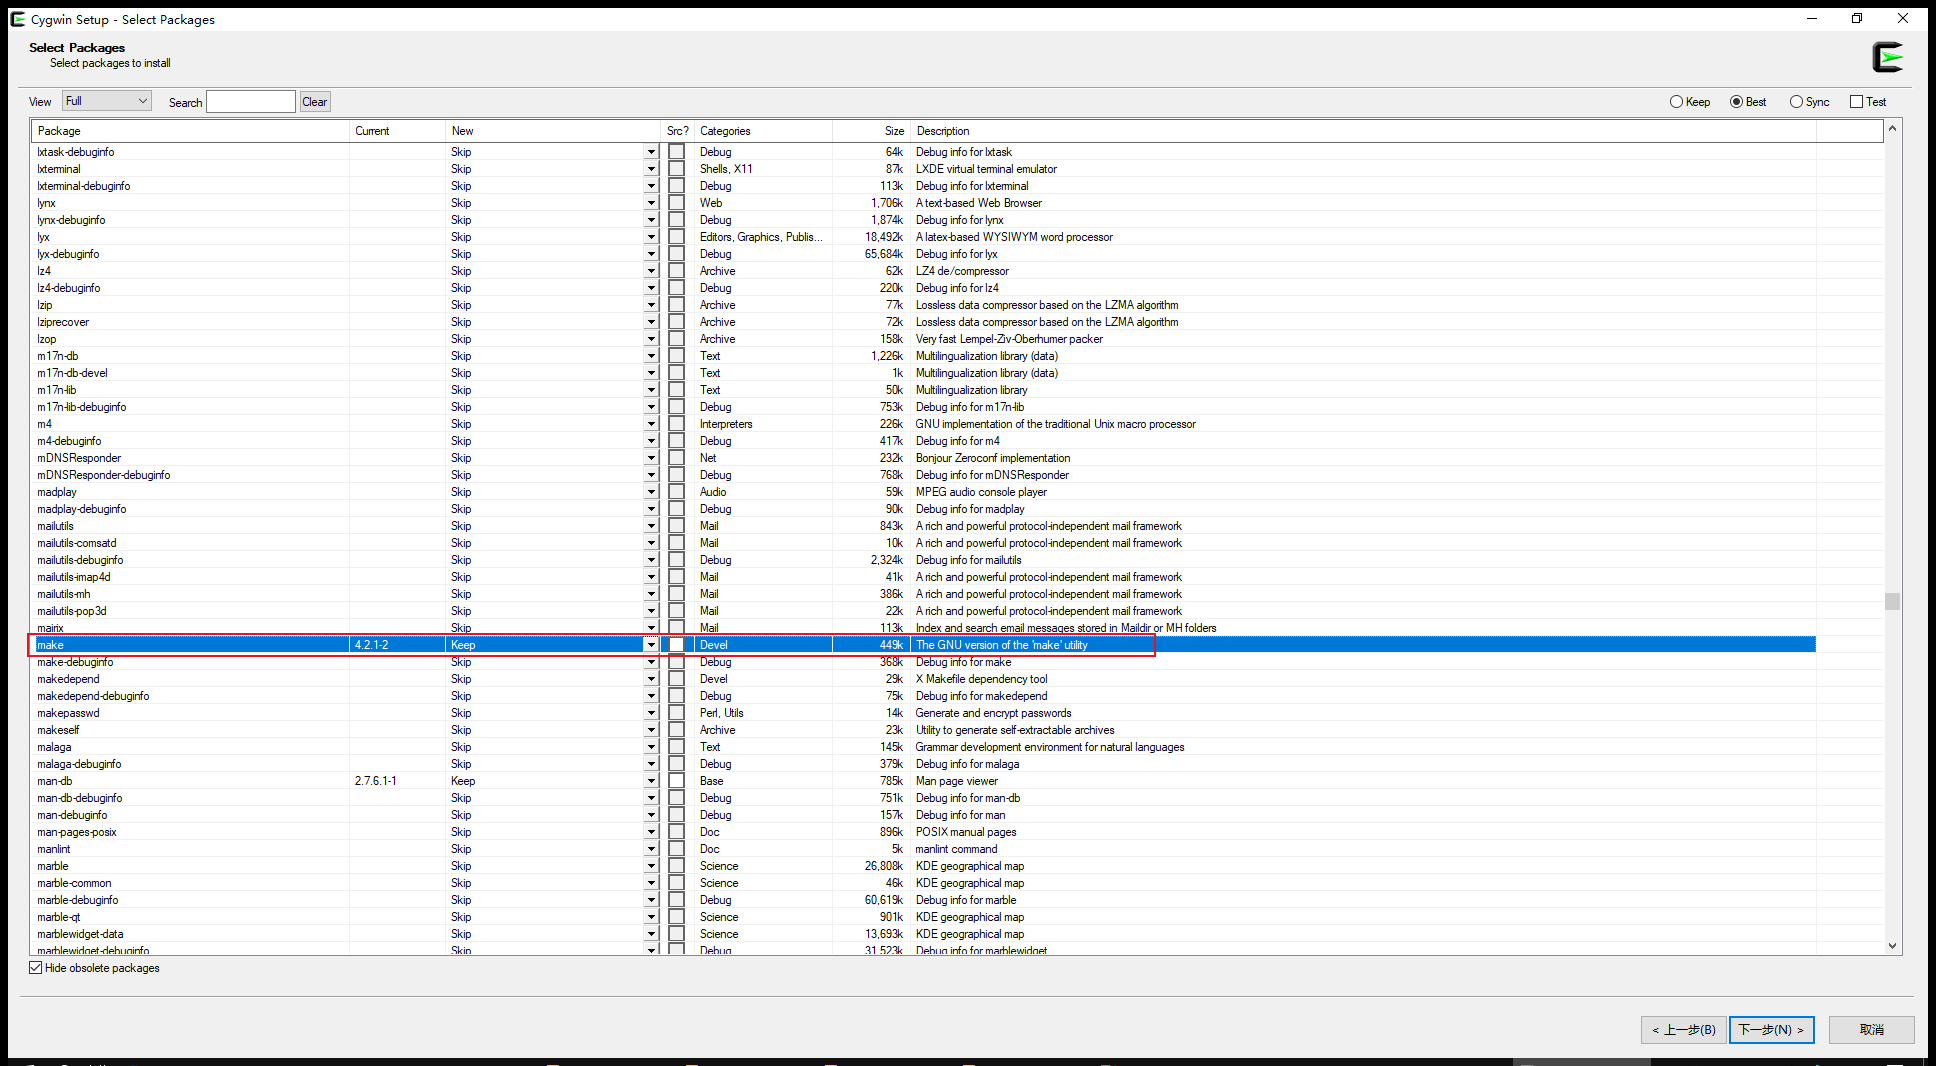Open New version dropdown for make
The image size is (1936, 1066).
651,645
